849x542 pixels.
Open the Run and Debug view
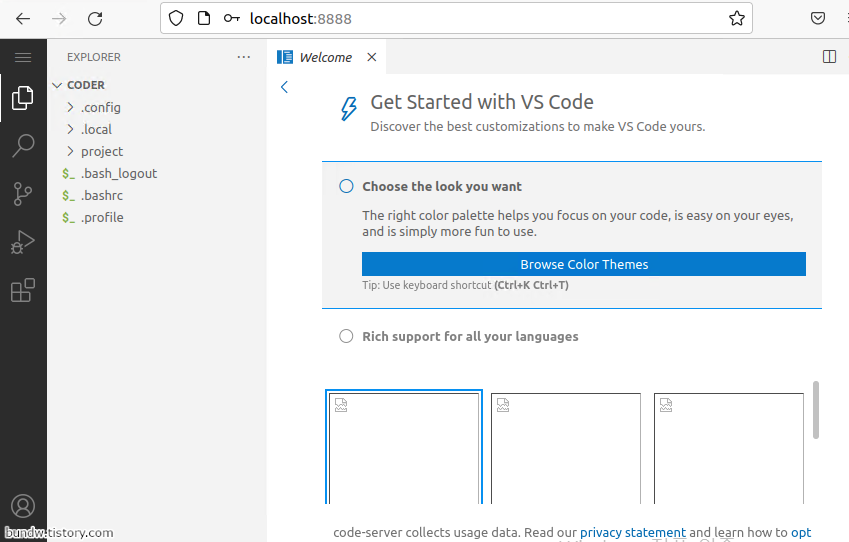tap(23, 242)
